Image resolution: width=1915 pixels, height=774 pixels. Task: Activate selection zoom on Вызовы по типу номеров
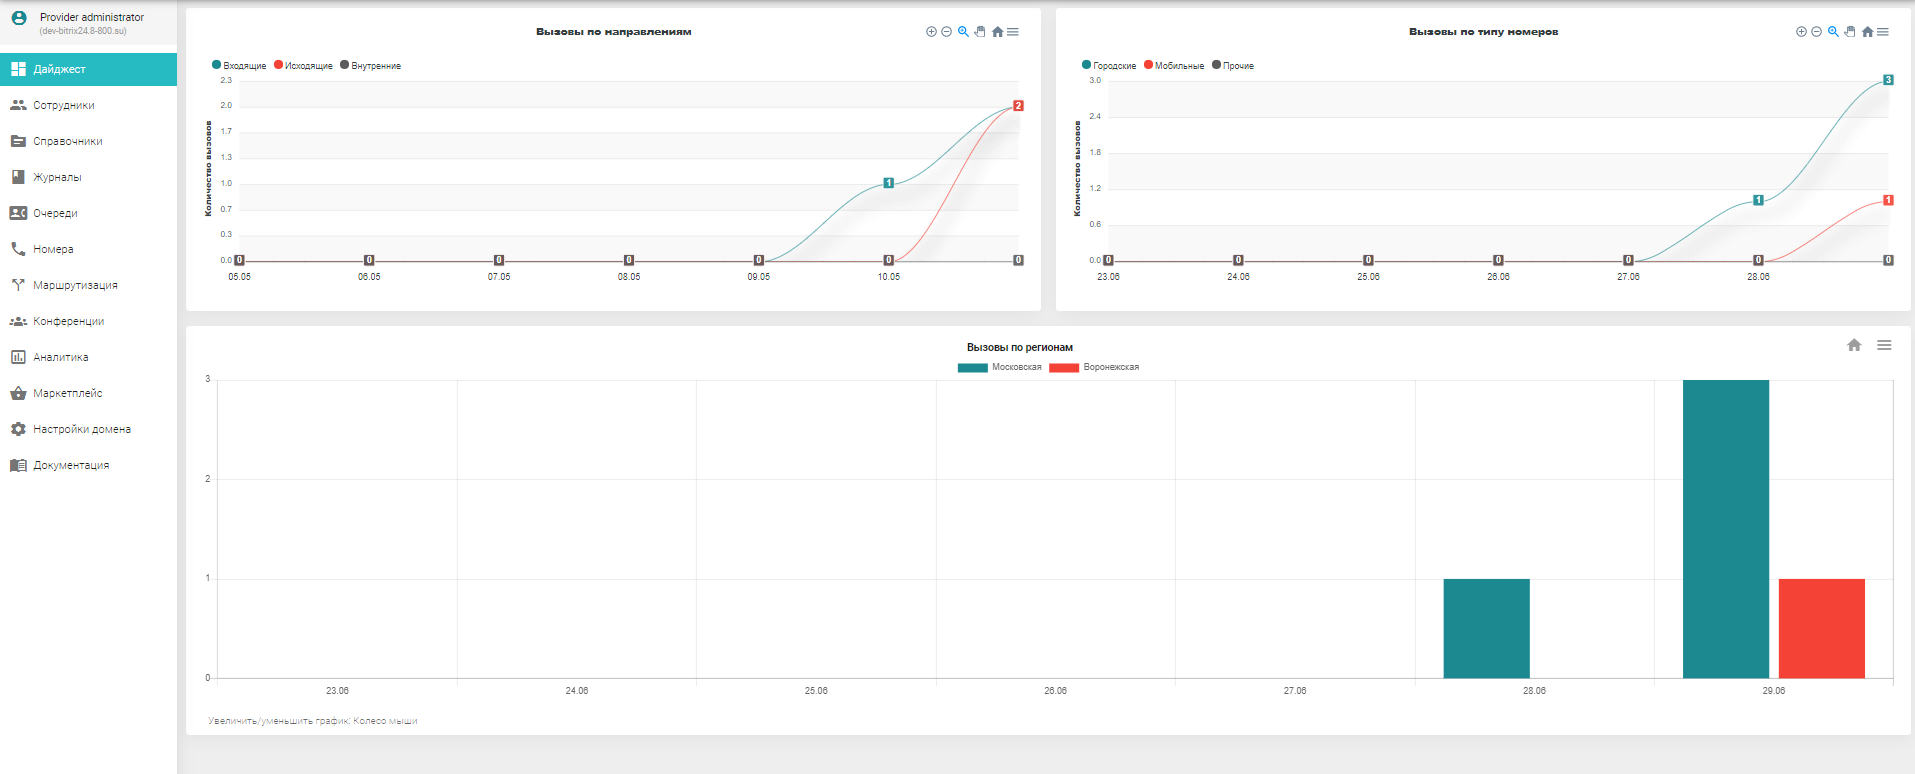click(1833, 32)
